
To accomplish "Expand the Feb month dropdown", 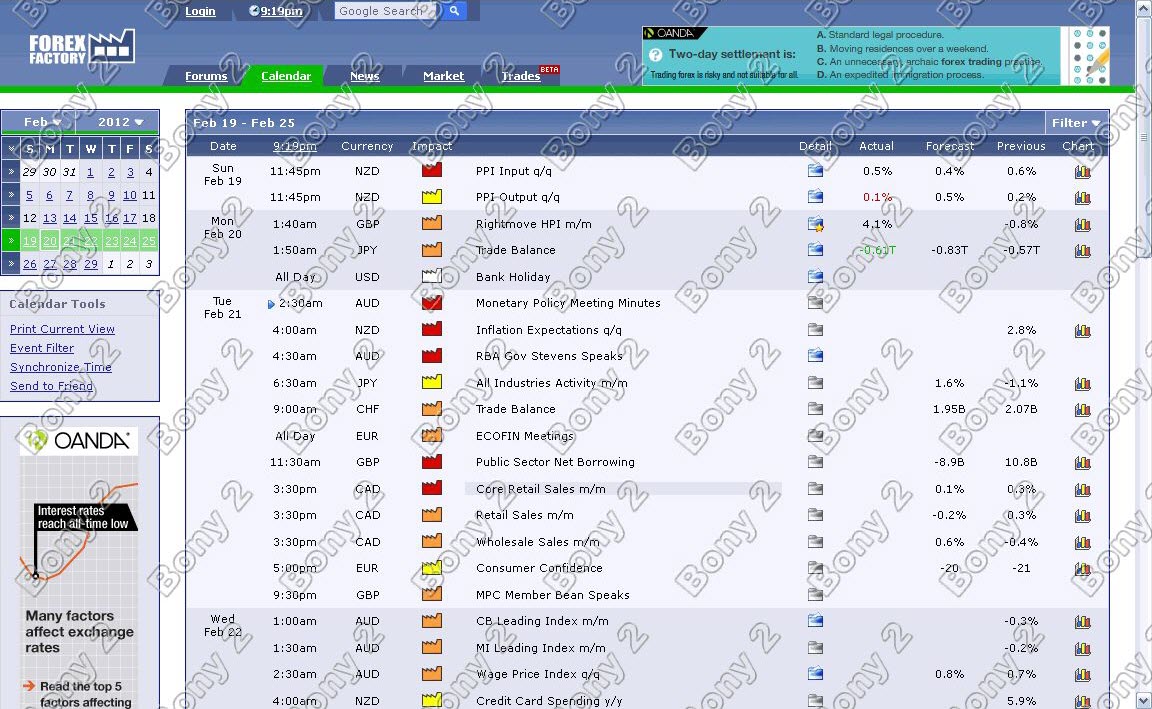I will (42, 122).
